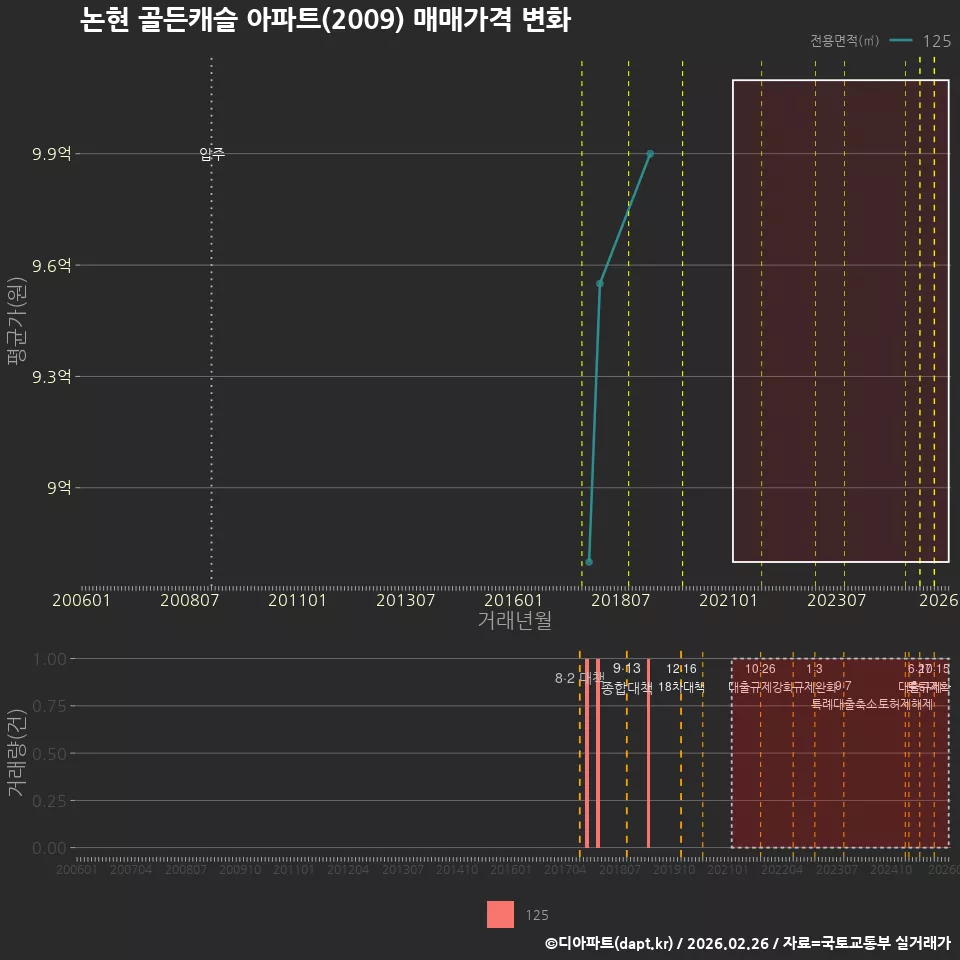This screenshot has width=960, height=960.
Task: Click the lowest data point below 9억
Action: [x=589, y=561]
